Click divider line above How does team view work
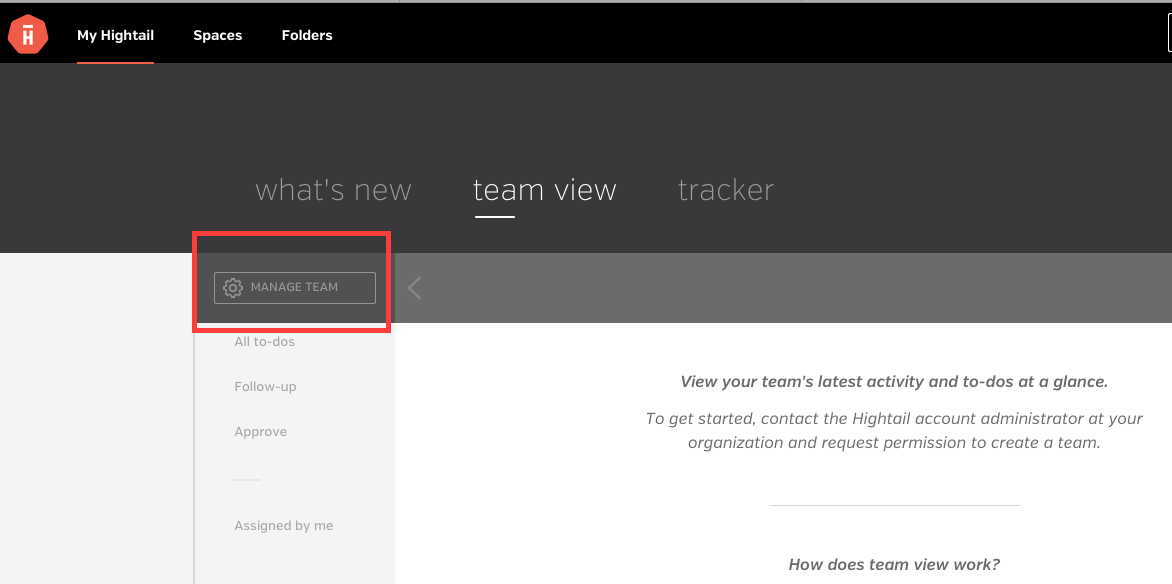1172x584 pixels. [895, 505]
